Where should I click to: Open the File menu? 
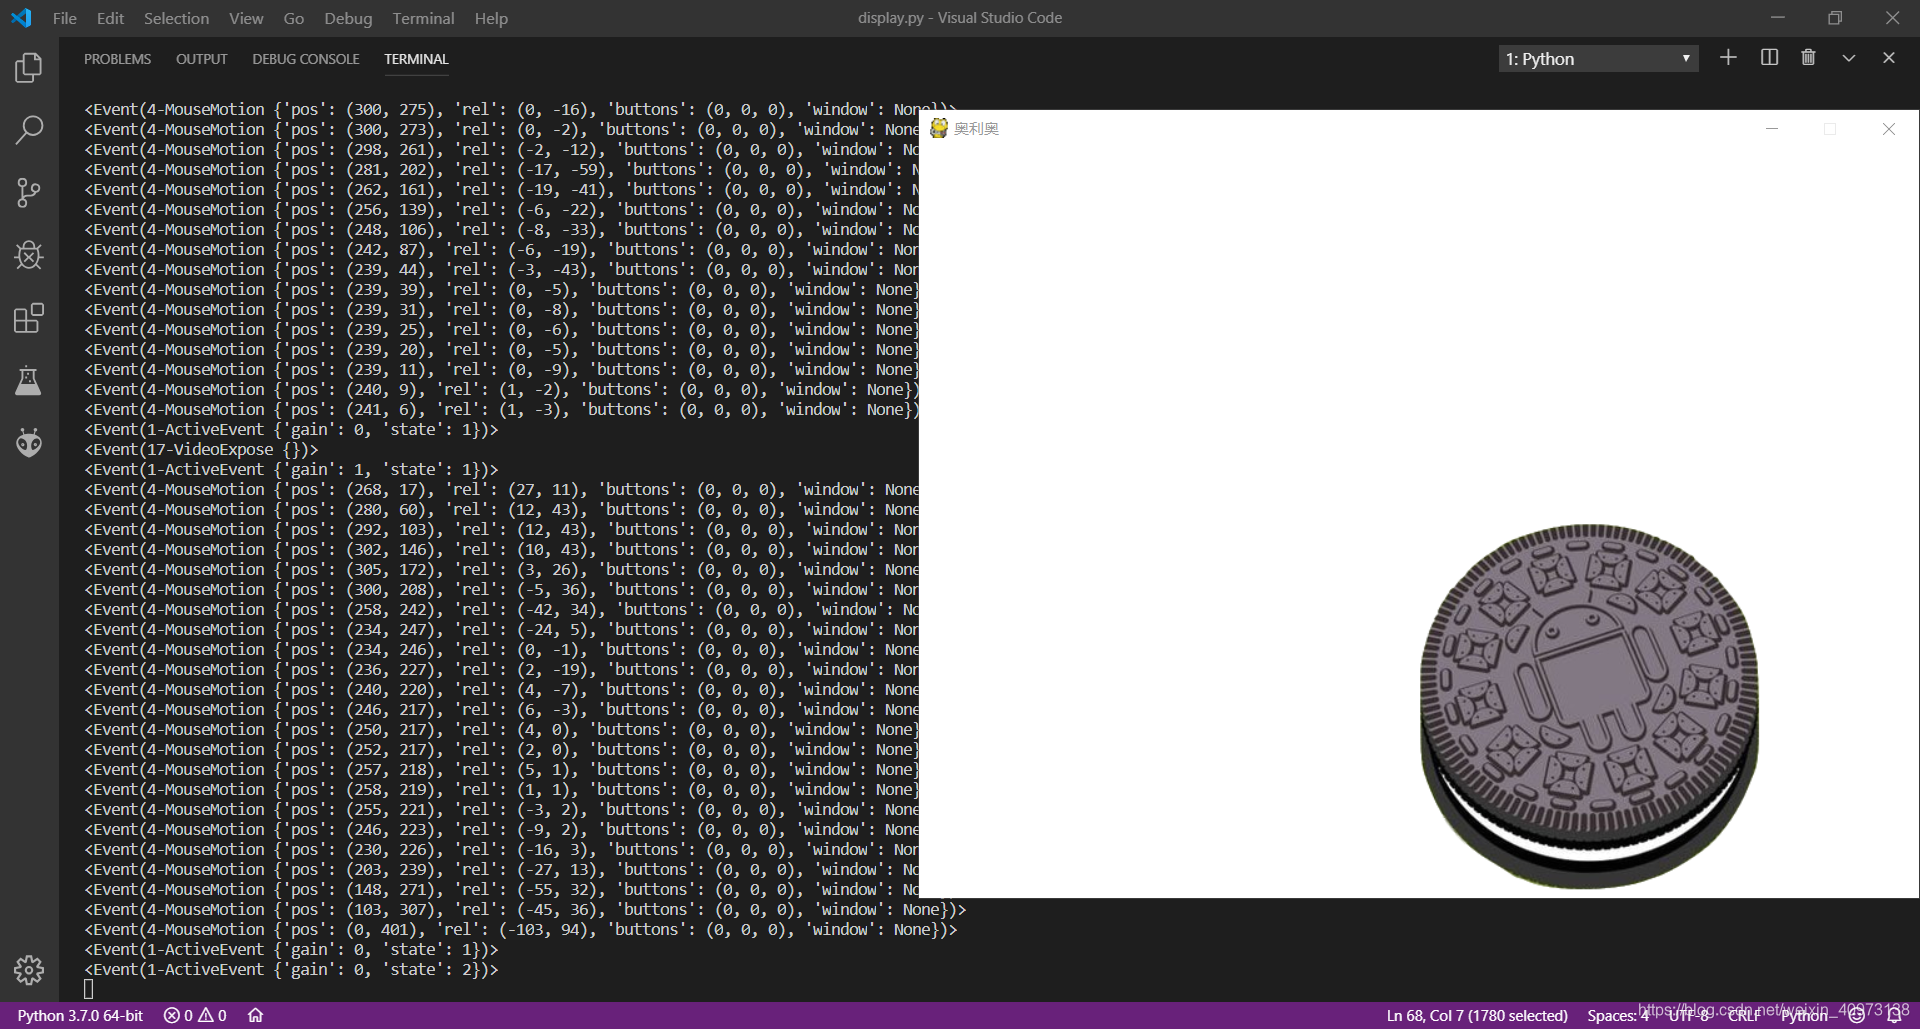(64, 18)
